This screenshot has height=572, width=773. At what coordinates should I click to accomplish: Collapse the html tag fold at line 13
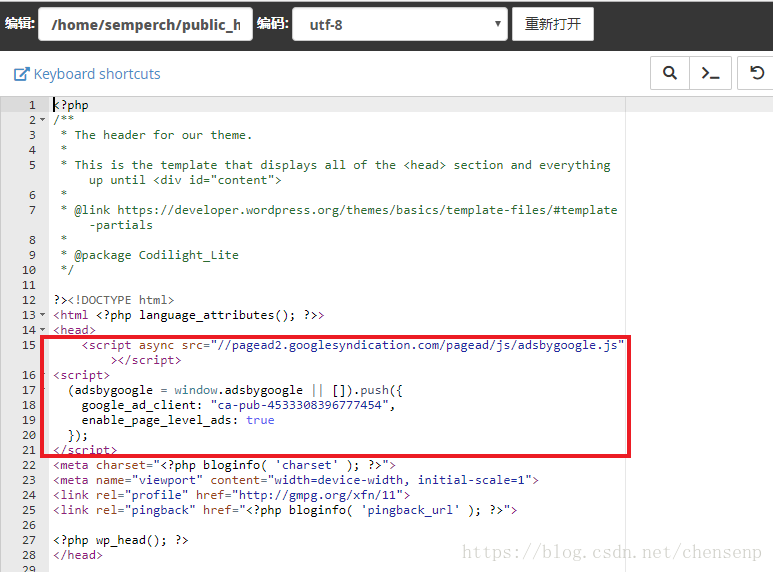point(42,315)
